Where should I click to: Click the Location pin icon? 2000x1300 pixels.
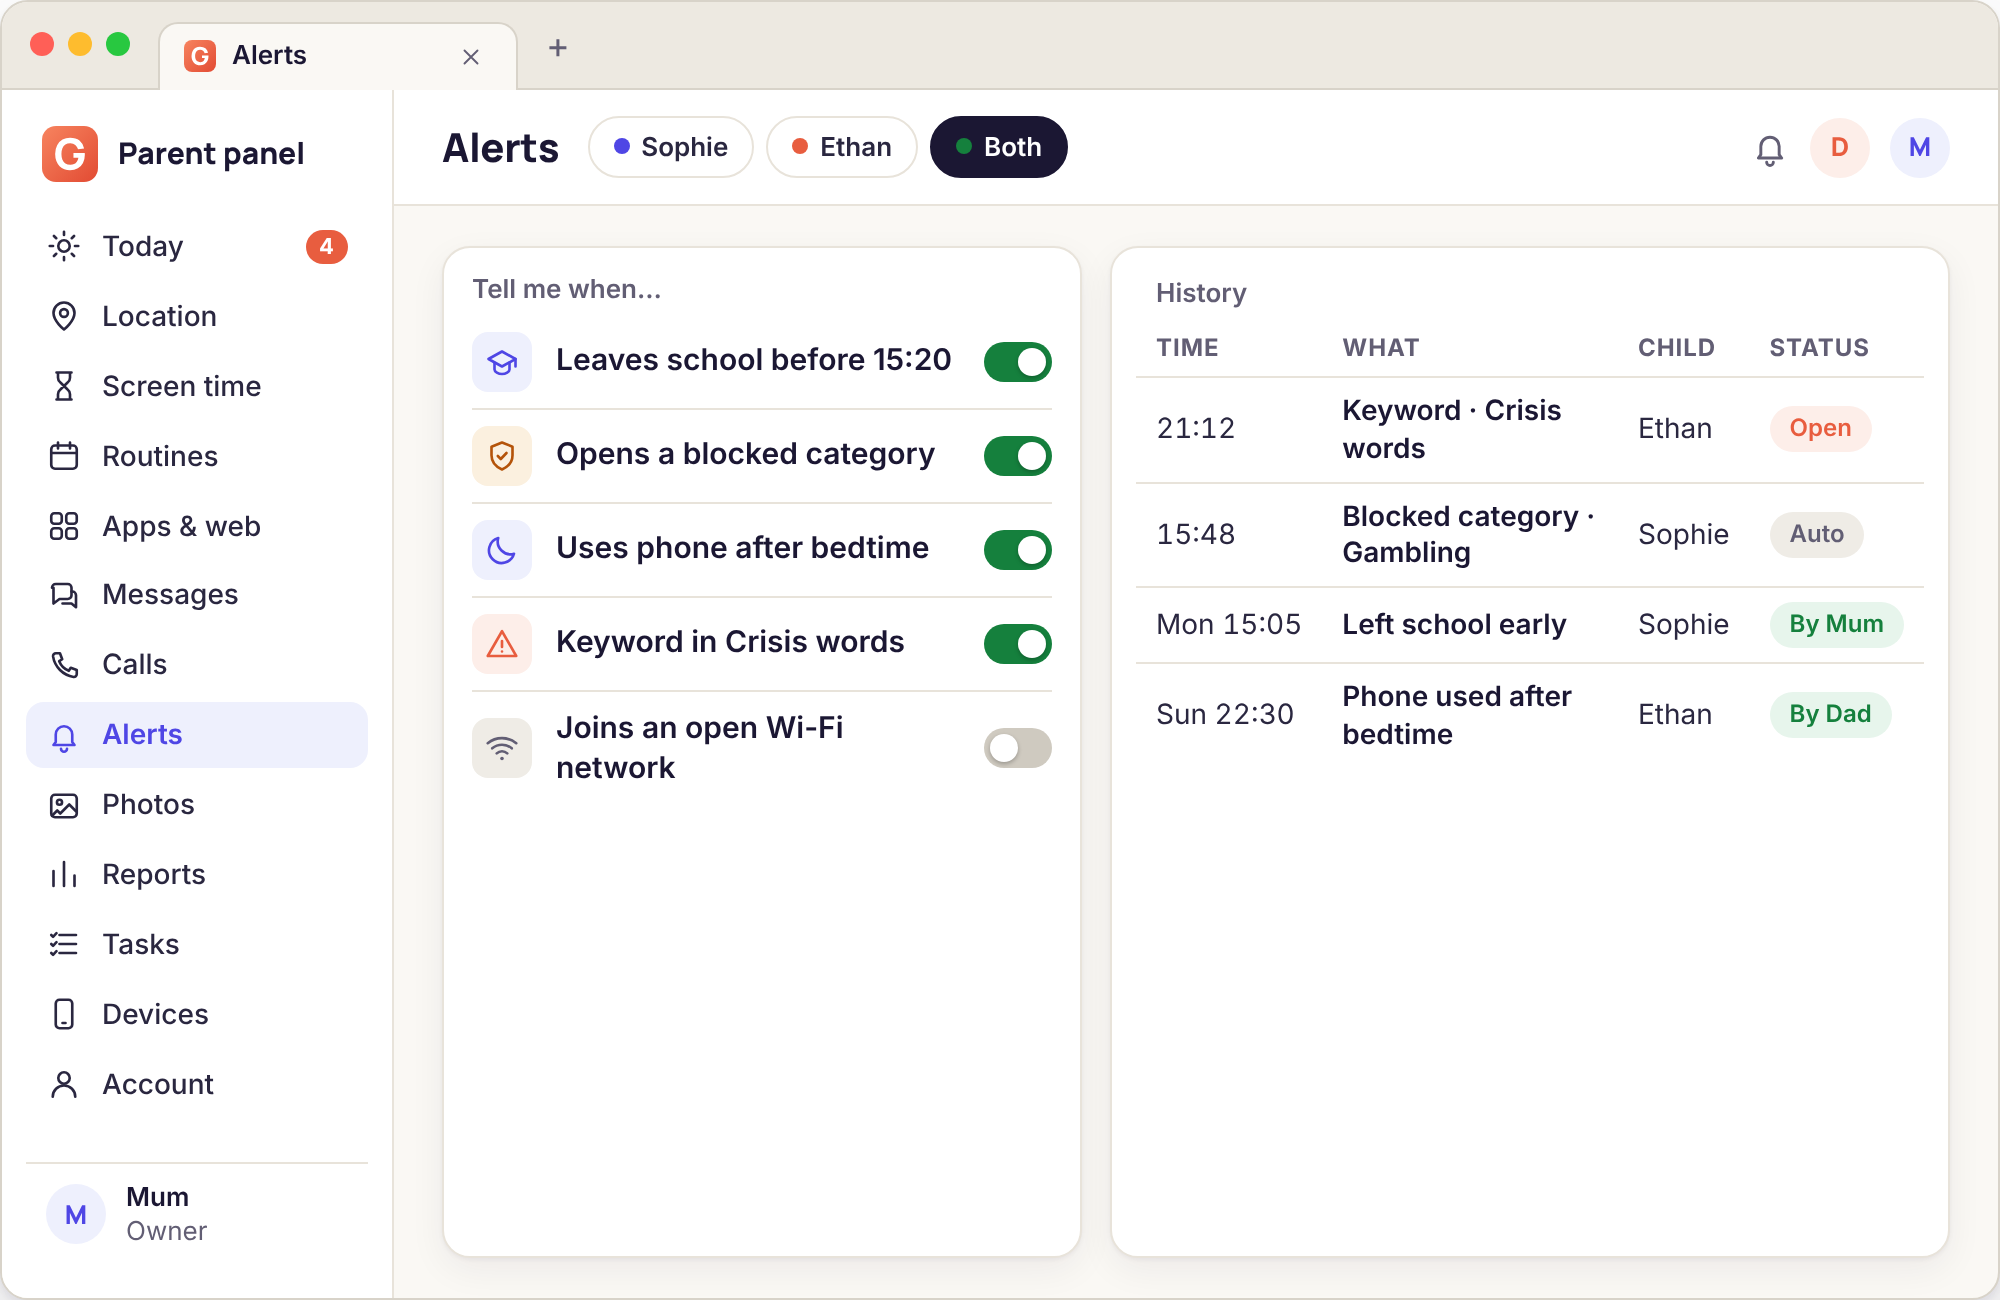64,316
